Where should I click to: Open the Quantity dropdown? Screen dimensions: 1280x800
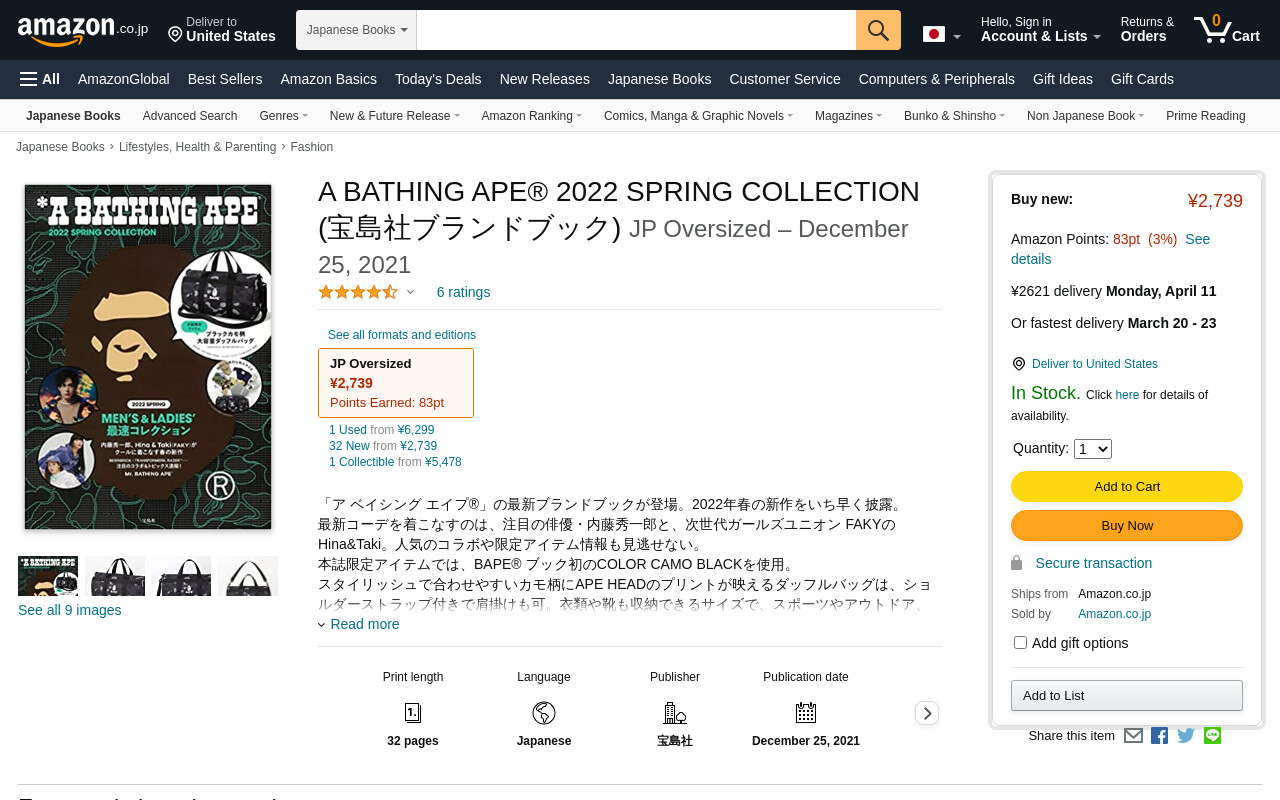1093,449
